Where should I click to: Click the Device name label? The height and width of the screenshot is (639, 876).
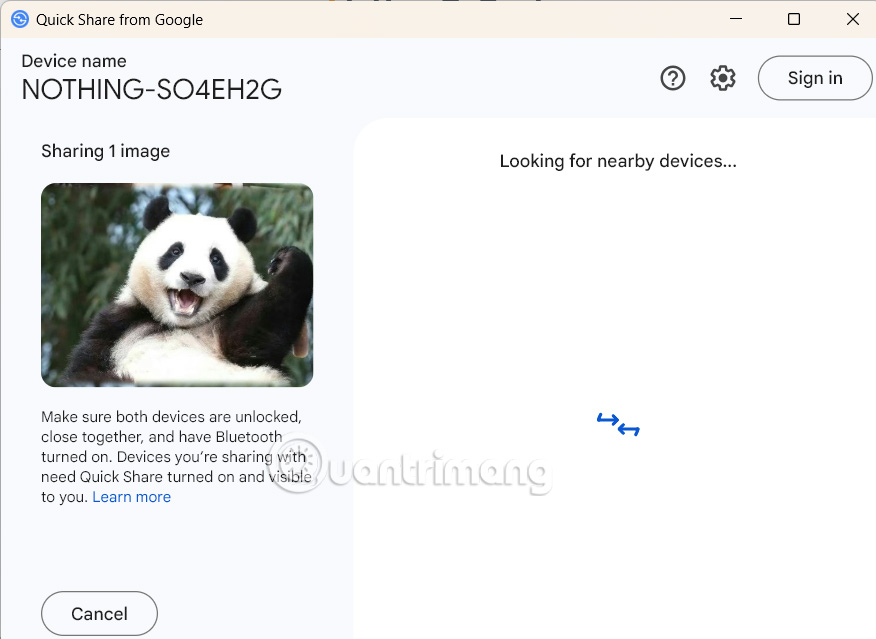click(73, 61)
